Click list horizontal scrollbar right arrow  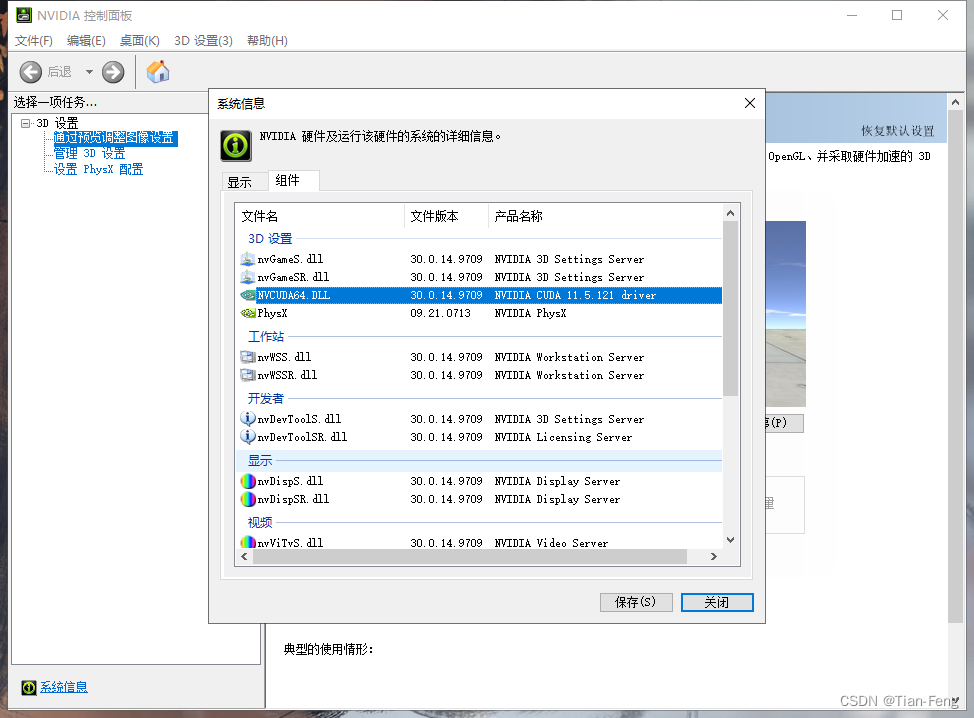click(714, 557)
